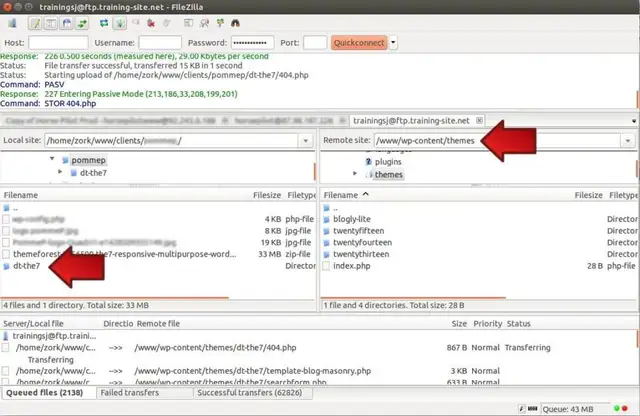The image size is (640, 416).
Task: Click the Quickconnect button
Action: [359, 42]
